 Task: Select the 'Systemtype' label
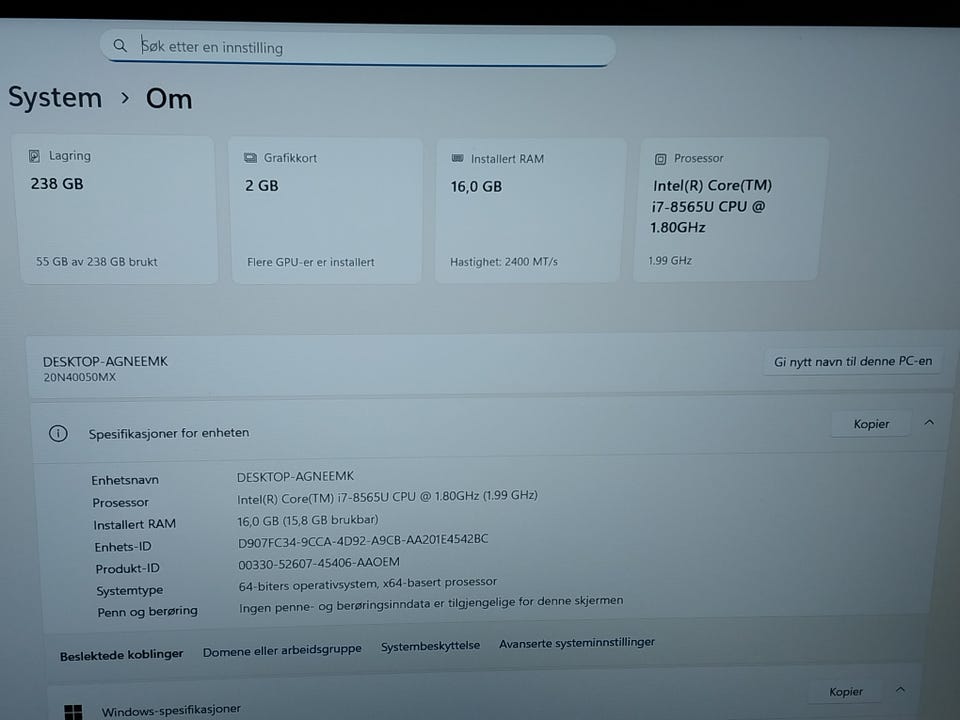[129, 590]
